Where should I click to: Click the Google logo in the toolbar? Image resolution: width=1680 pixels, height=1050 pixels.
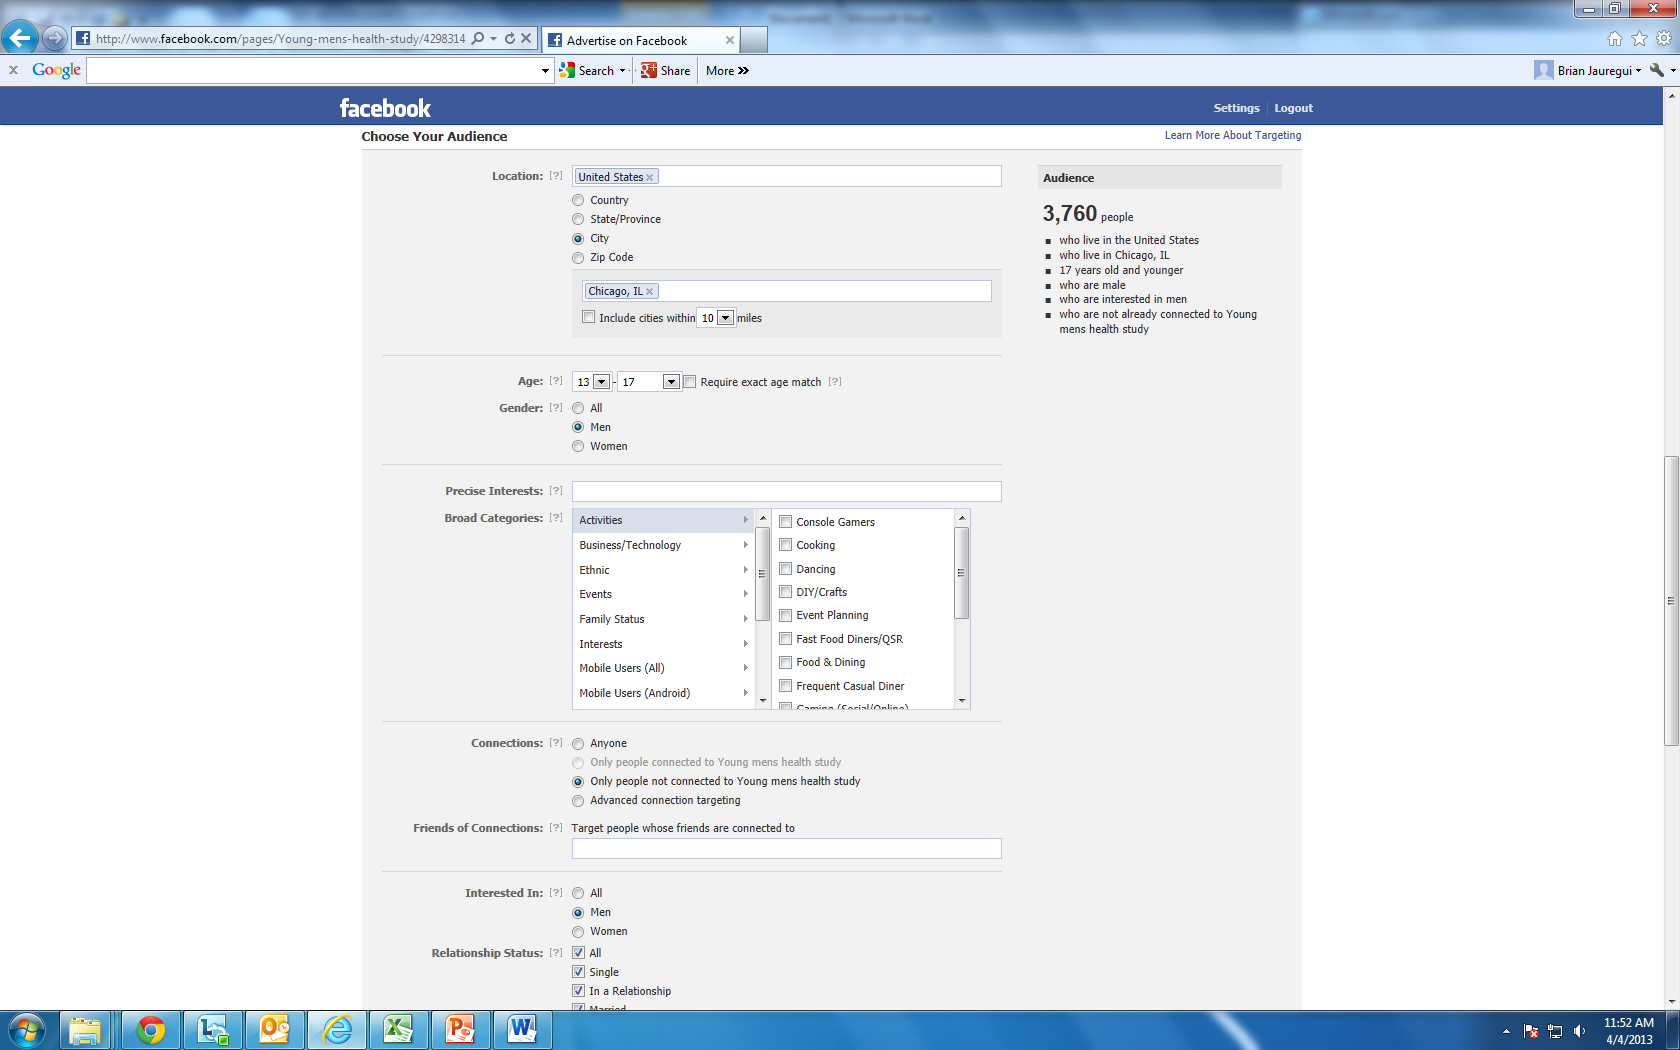tap(56, 70)
